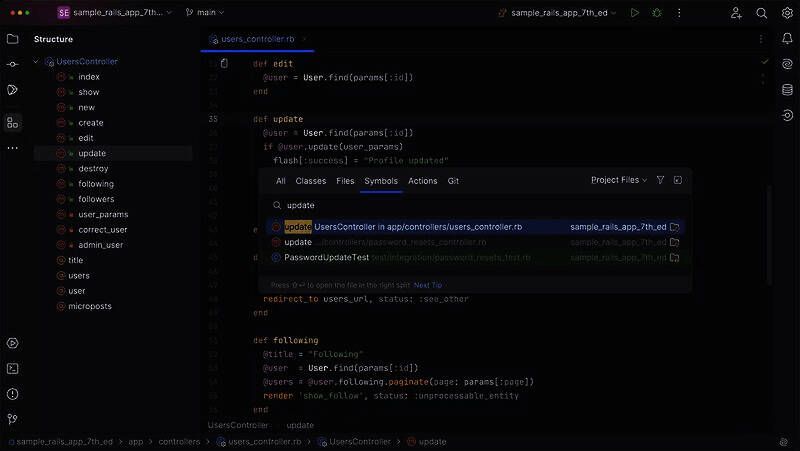The height and width of the screenshot is (451, 800).
Task: Select title variable in Structure tree
Action: coord(76,260)
